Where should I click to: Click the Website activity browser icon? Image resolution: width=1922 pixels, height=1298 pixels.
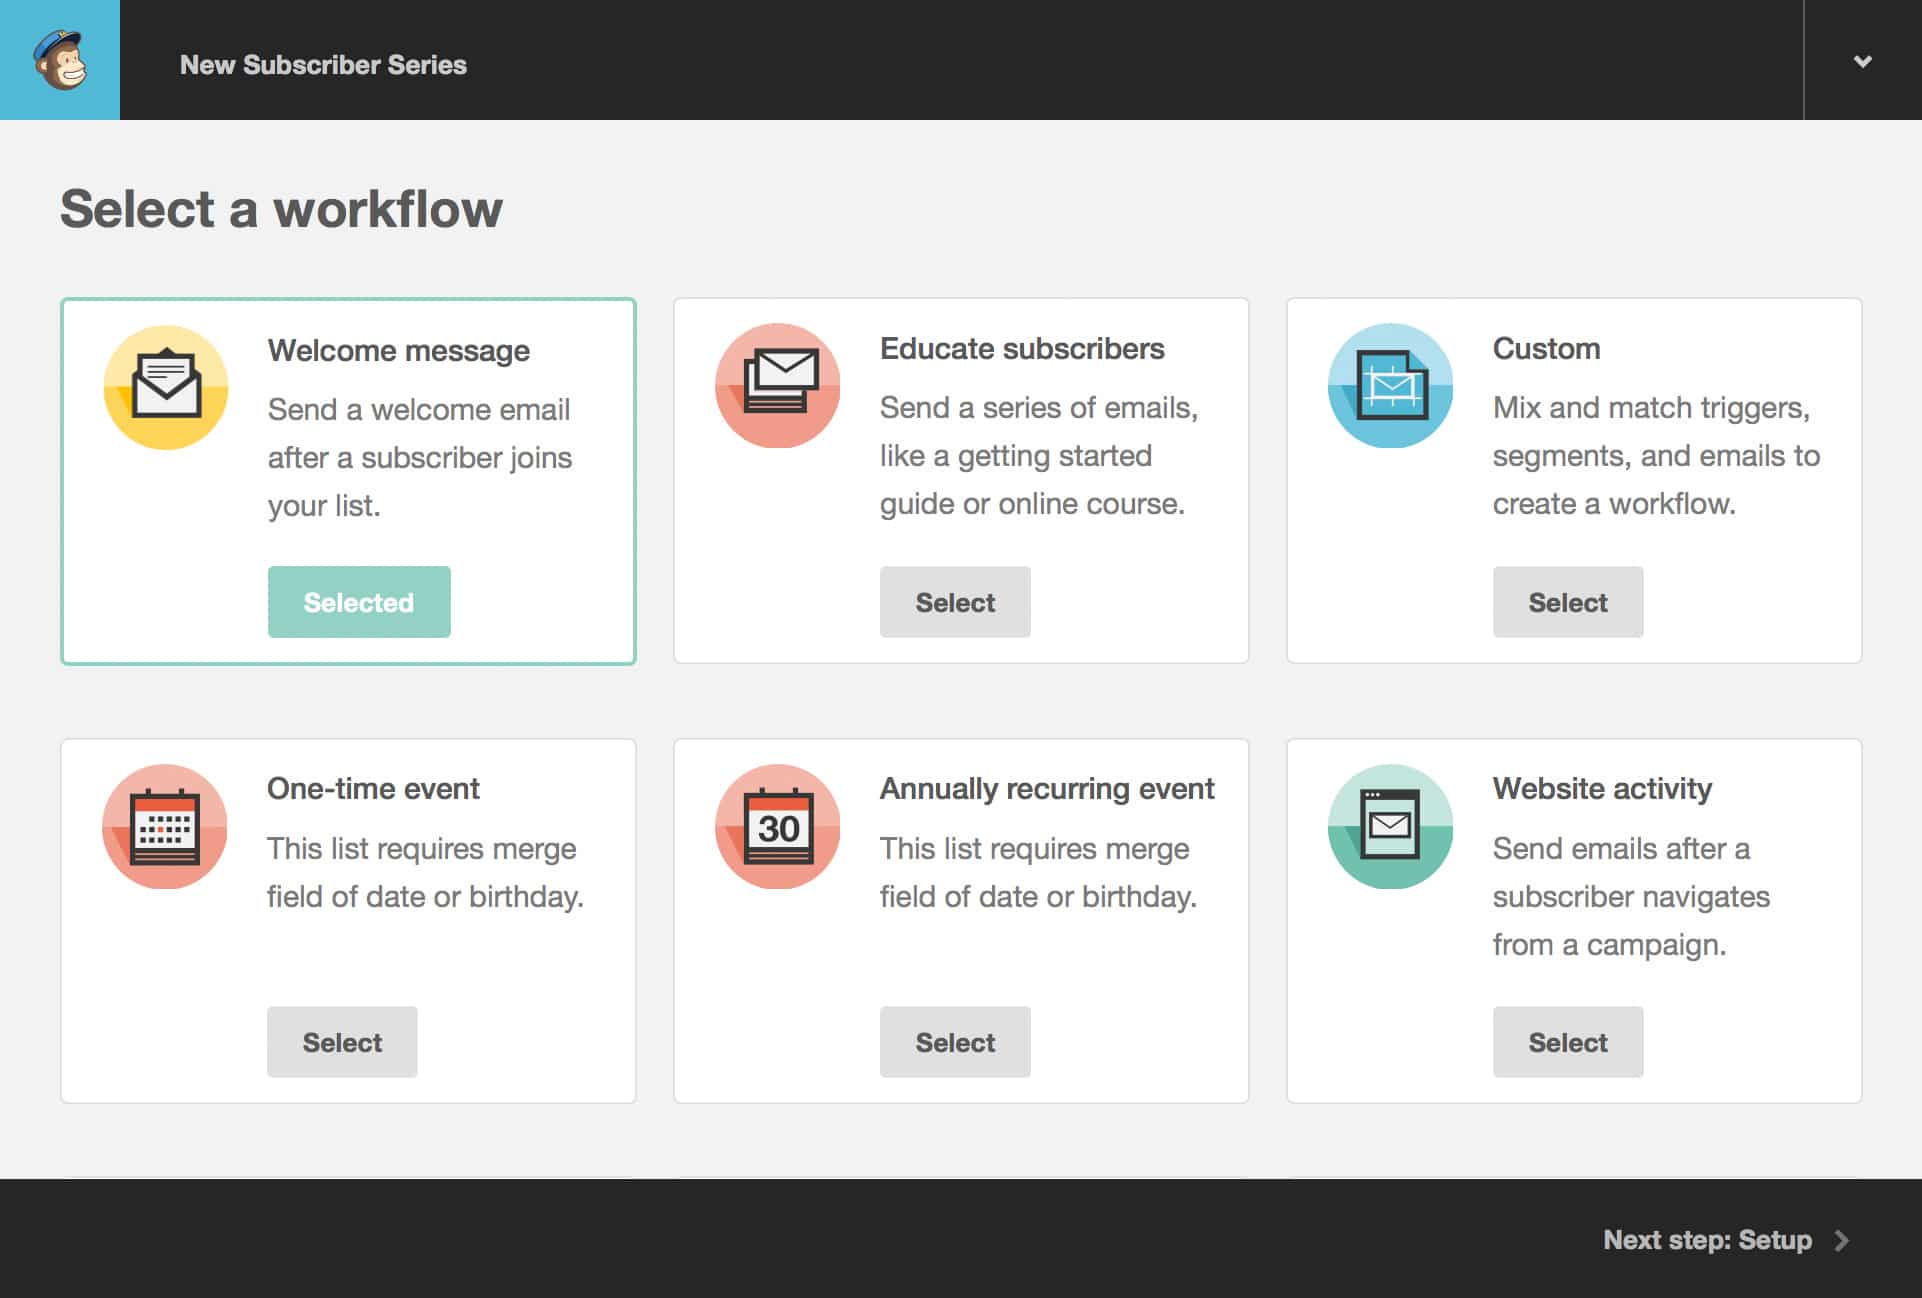(x=1390, y=827)
